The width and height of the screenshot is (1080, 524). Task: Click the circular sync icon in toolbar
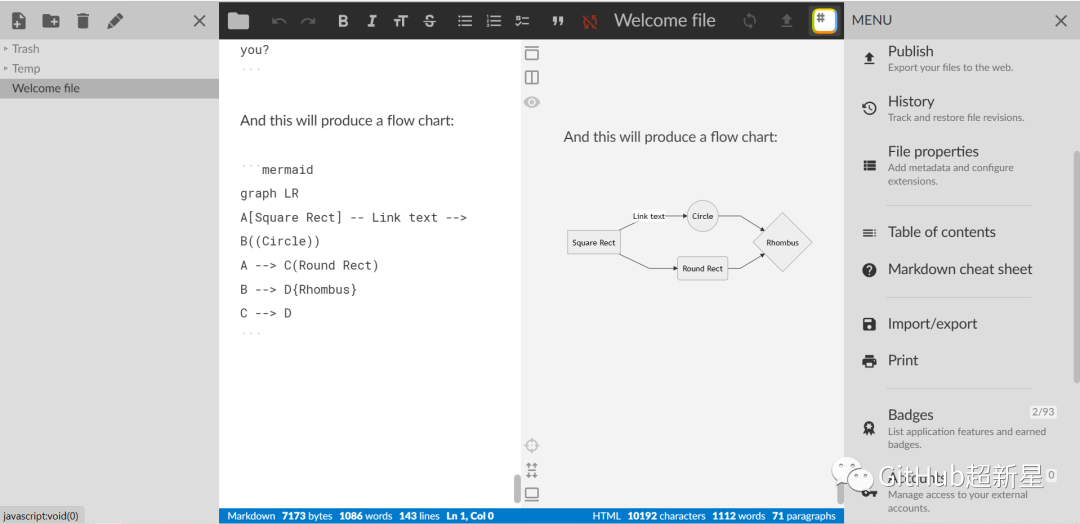(749, 21)
